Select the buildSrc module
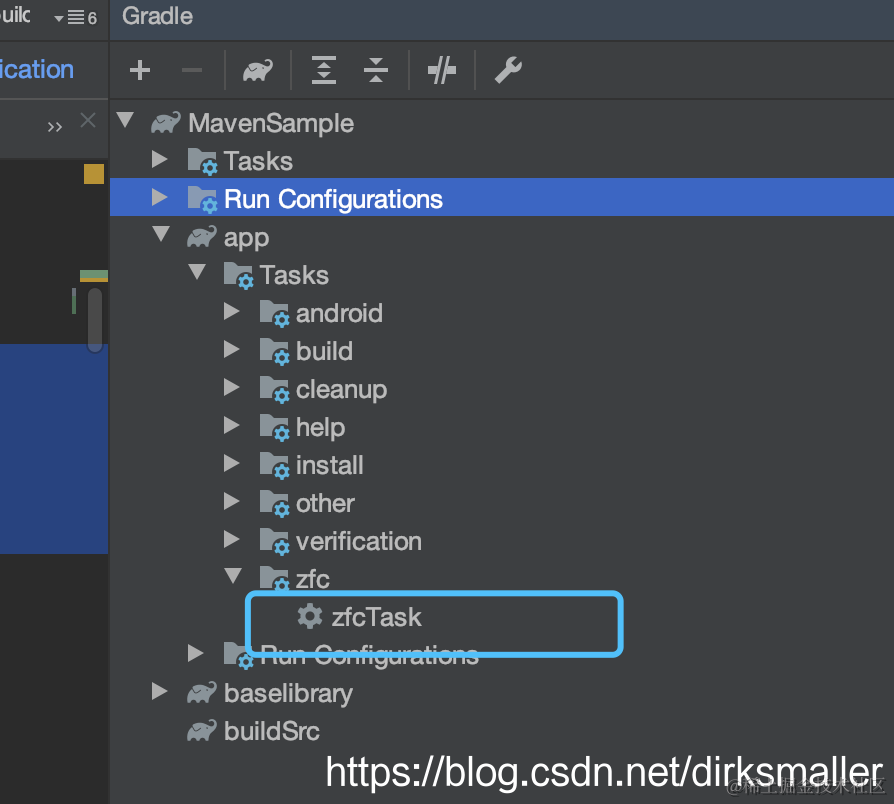This screenshot has height=804, width=894. tap(271, 732)
